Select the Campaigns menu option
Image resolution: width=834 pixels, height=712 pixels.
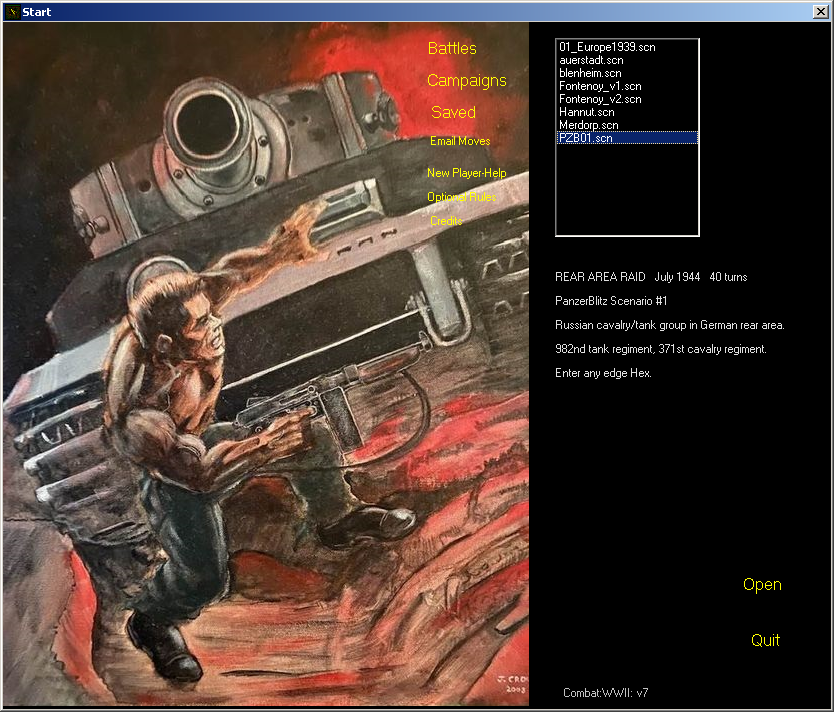click(466, 80)
